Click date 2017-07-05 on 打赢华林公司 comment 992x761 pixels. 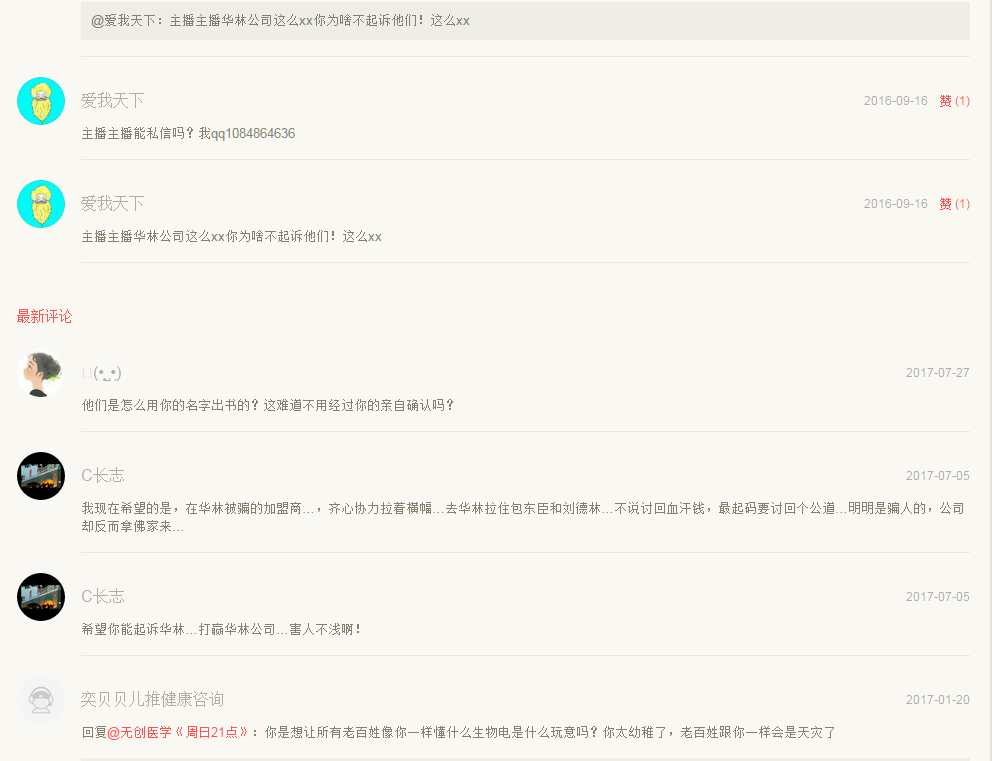pyautogui.click(x=938, y=597)
